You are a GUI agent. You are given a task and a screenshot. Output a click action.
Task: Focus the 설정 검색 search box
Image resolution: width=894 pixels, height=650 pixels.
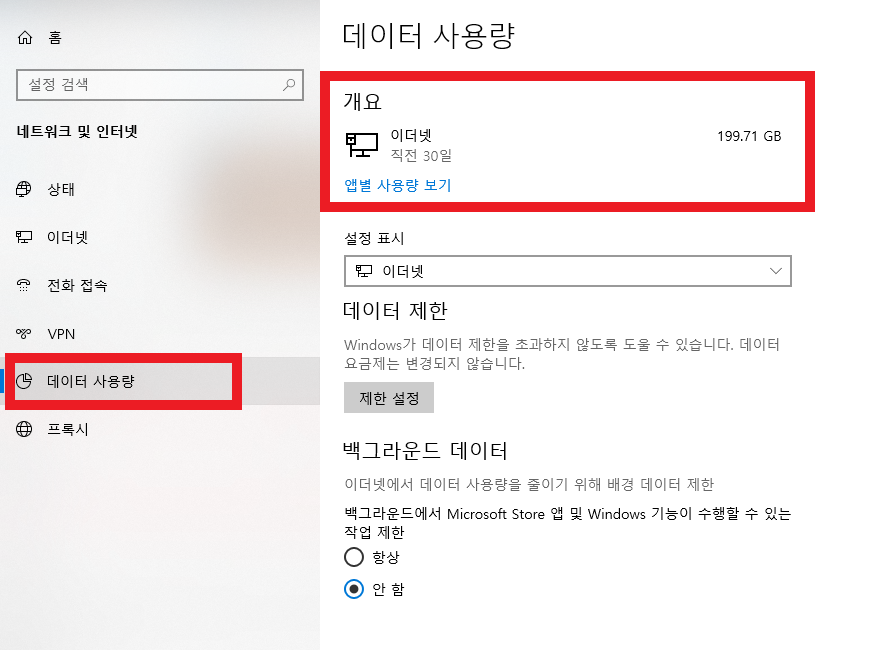coord(160,85)
